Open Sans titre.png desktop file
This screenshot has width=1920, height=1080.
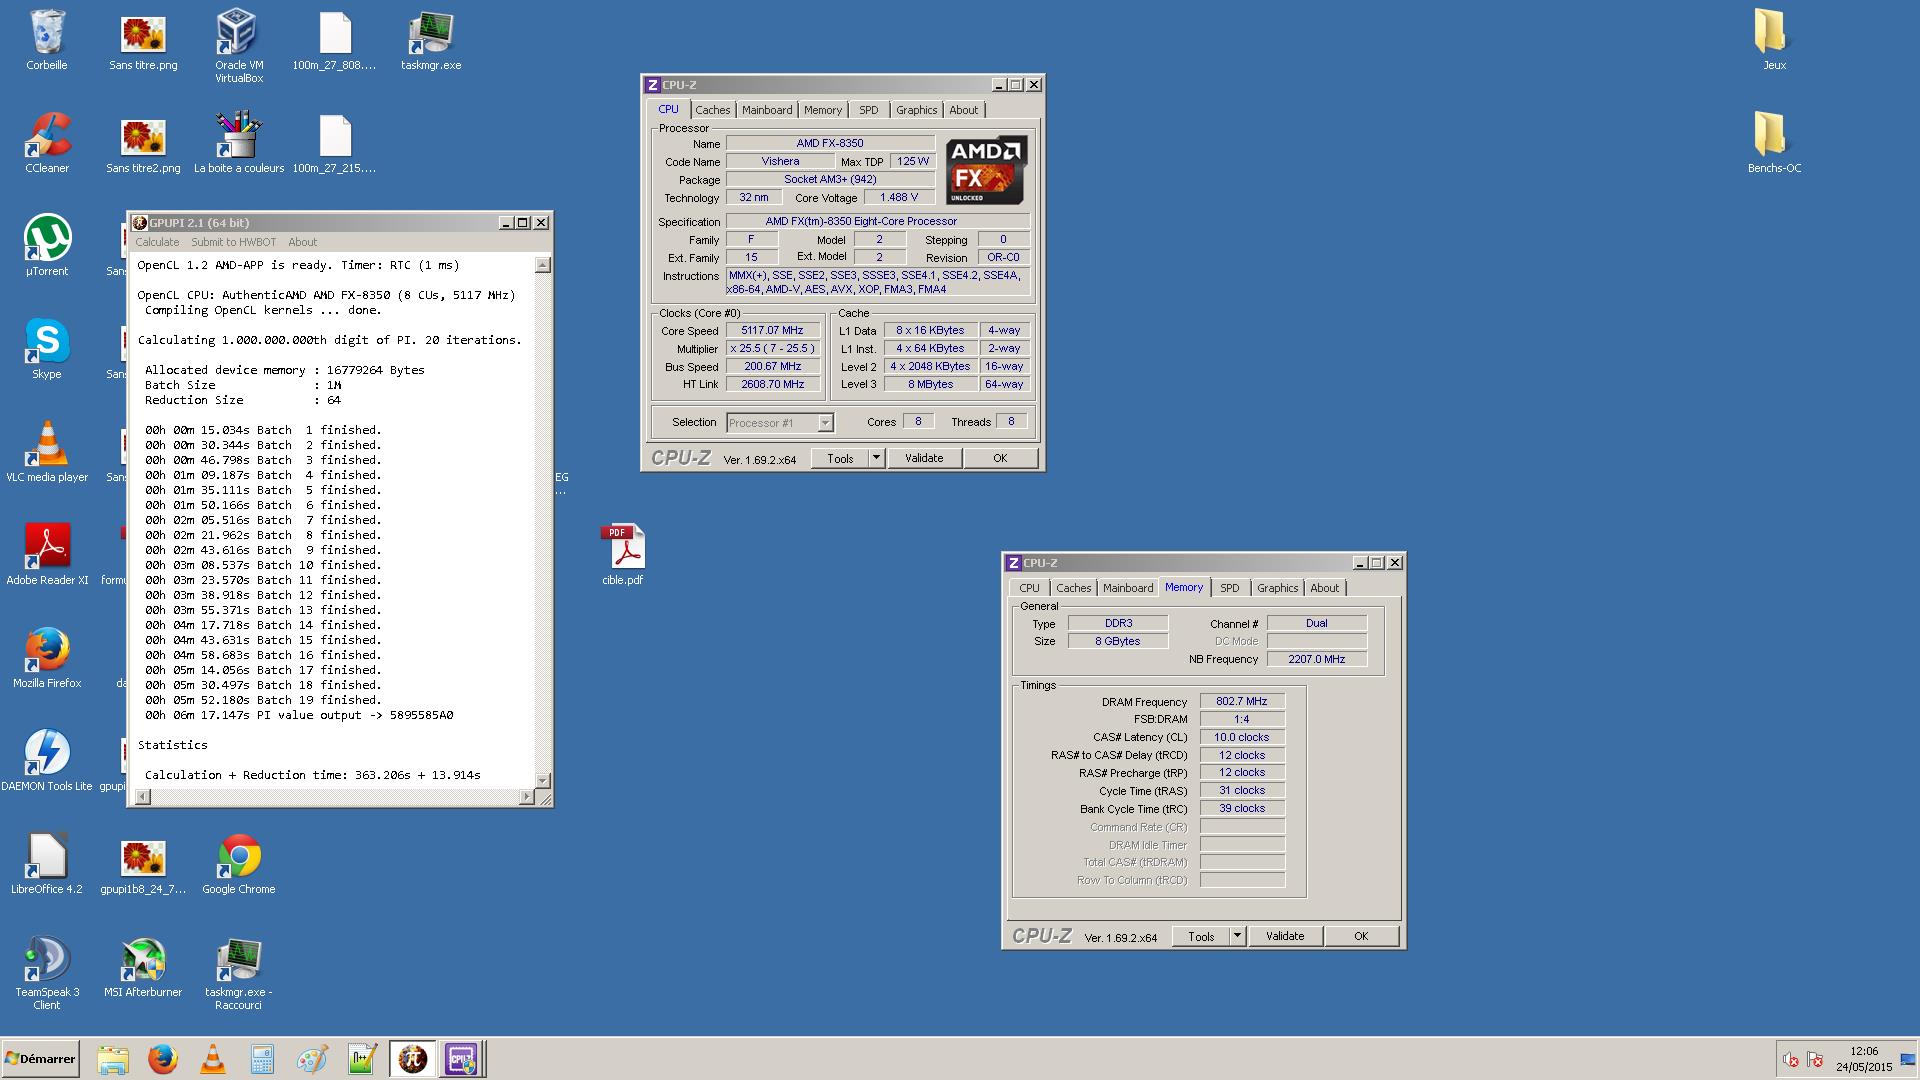click(x=143, y=40)
